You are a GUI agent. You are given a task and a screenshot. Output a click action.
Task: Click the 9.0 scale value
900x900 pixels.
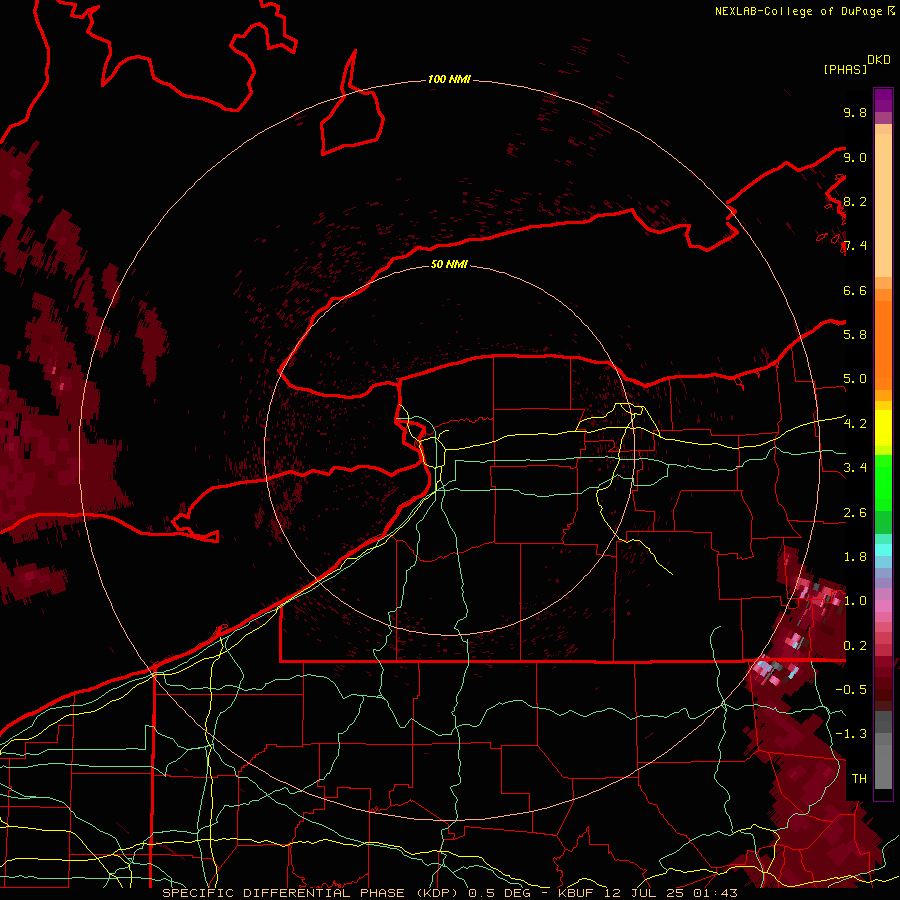click(855, 157)
